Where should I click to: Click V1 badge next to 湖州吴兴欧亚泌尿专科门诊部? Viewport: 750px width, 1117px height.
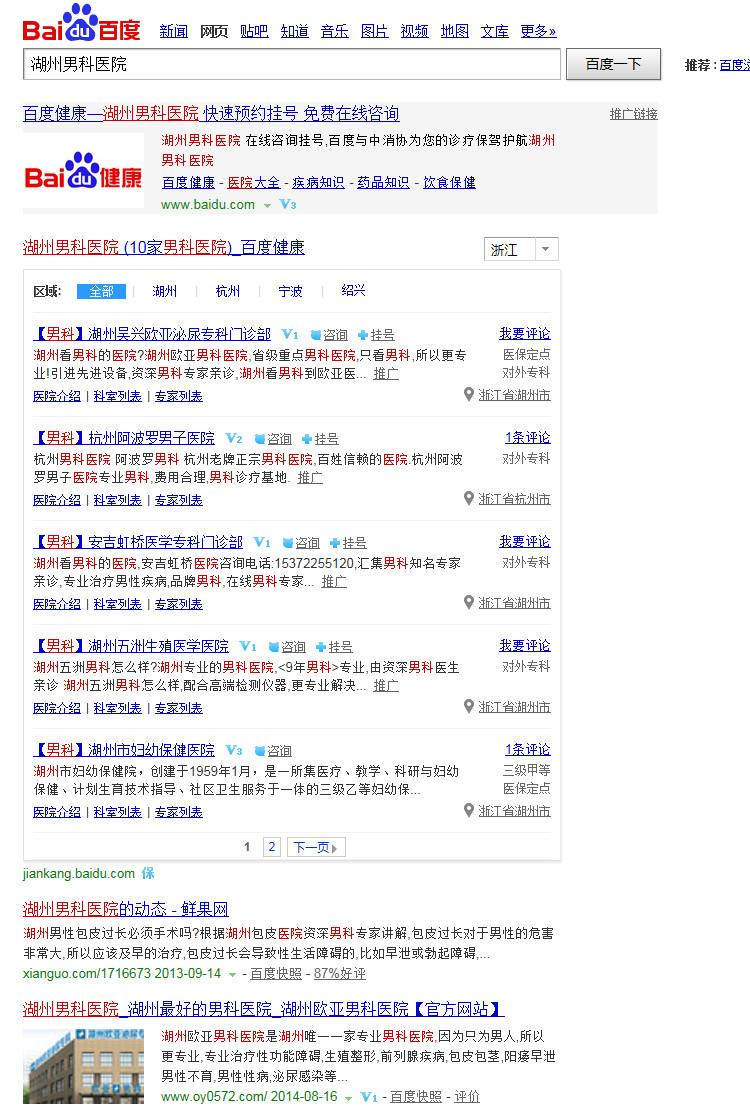(x=290, y=334)
